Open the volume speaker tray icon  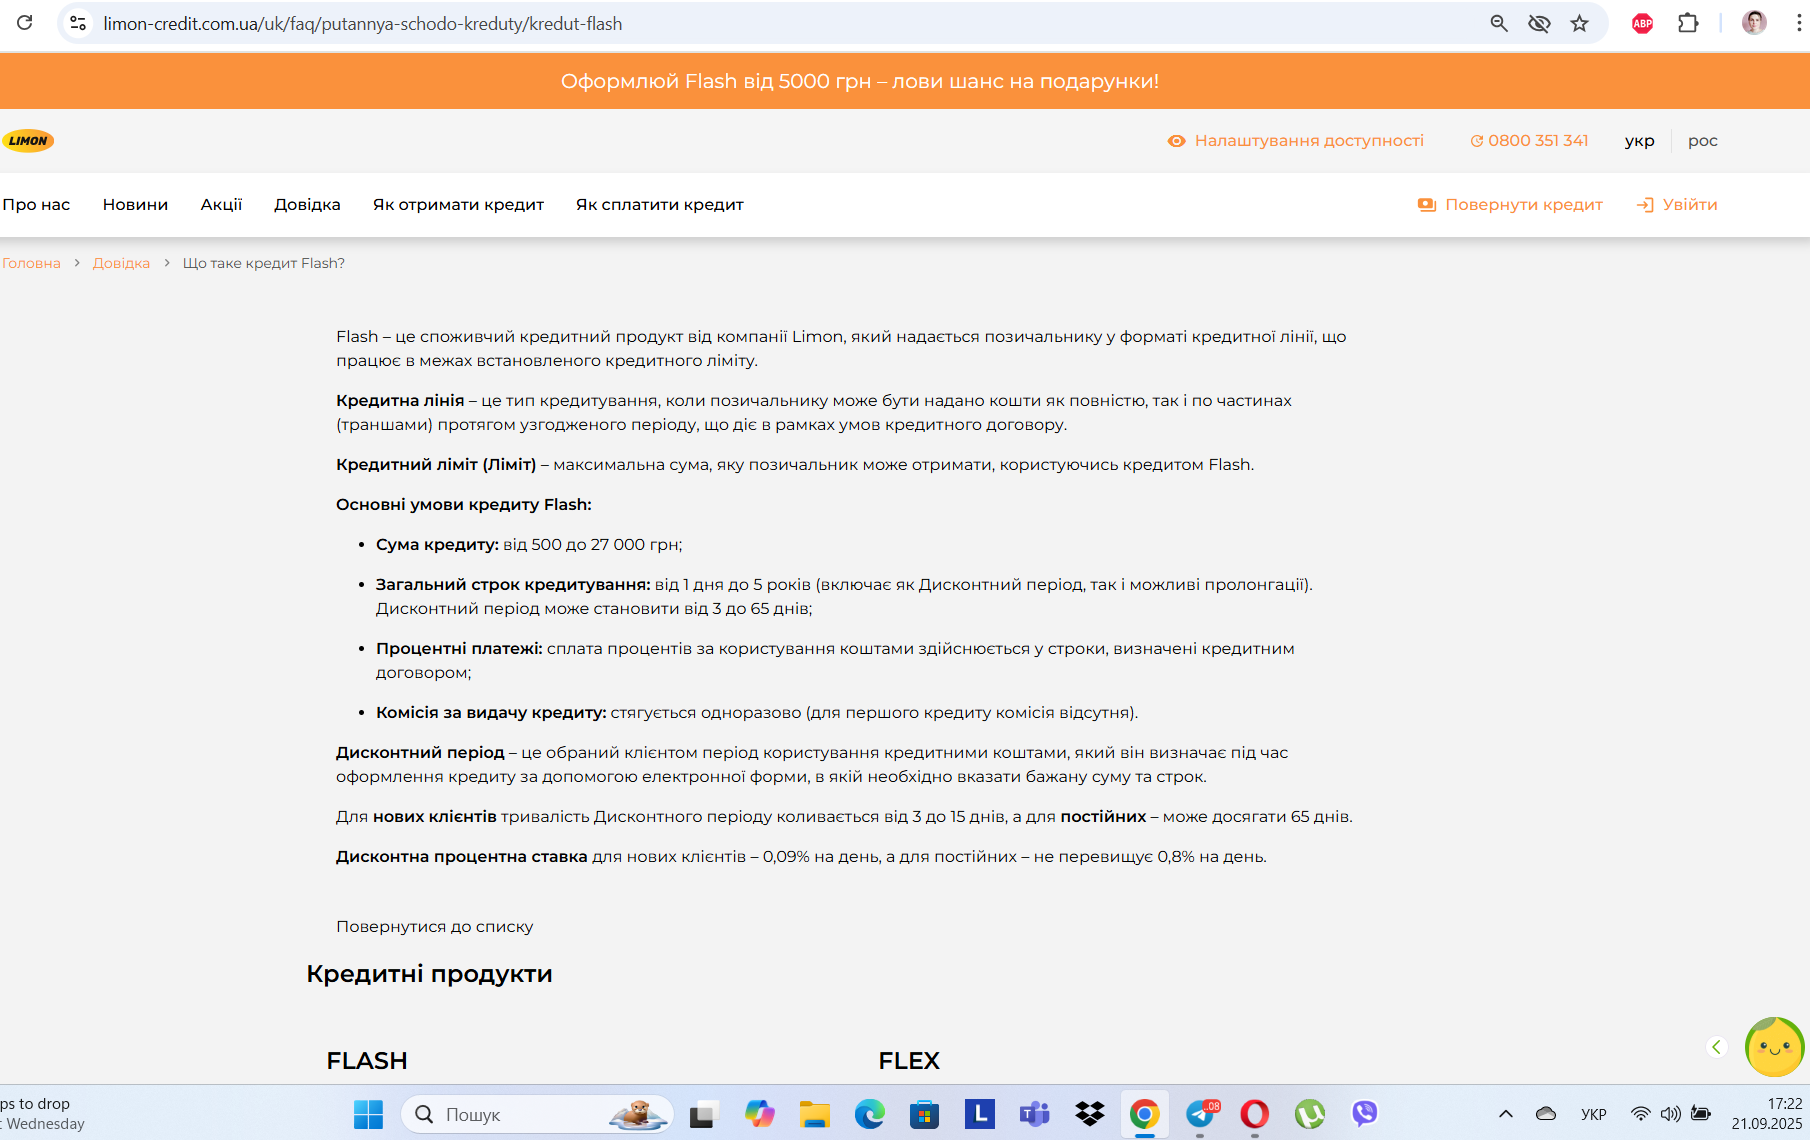1670,1114
